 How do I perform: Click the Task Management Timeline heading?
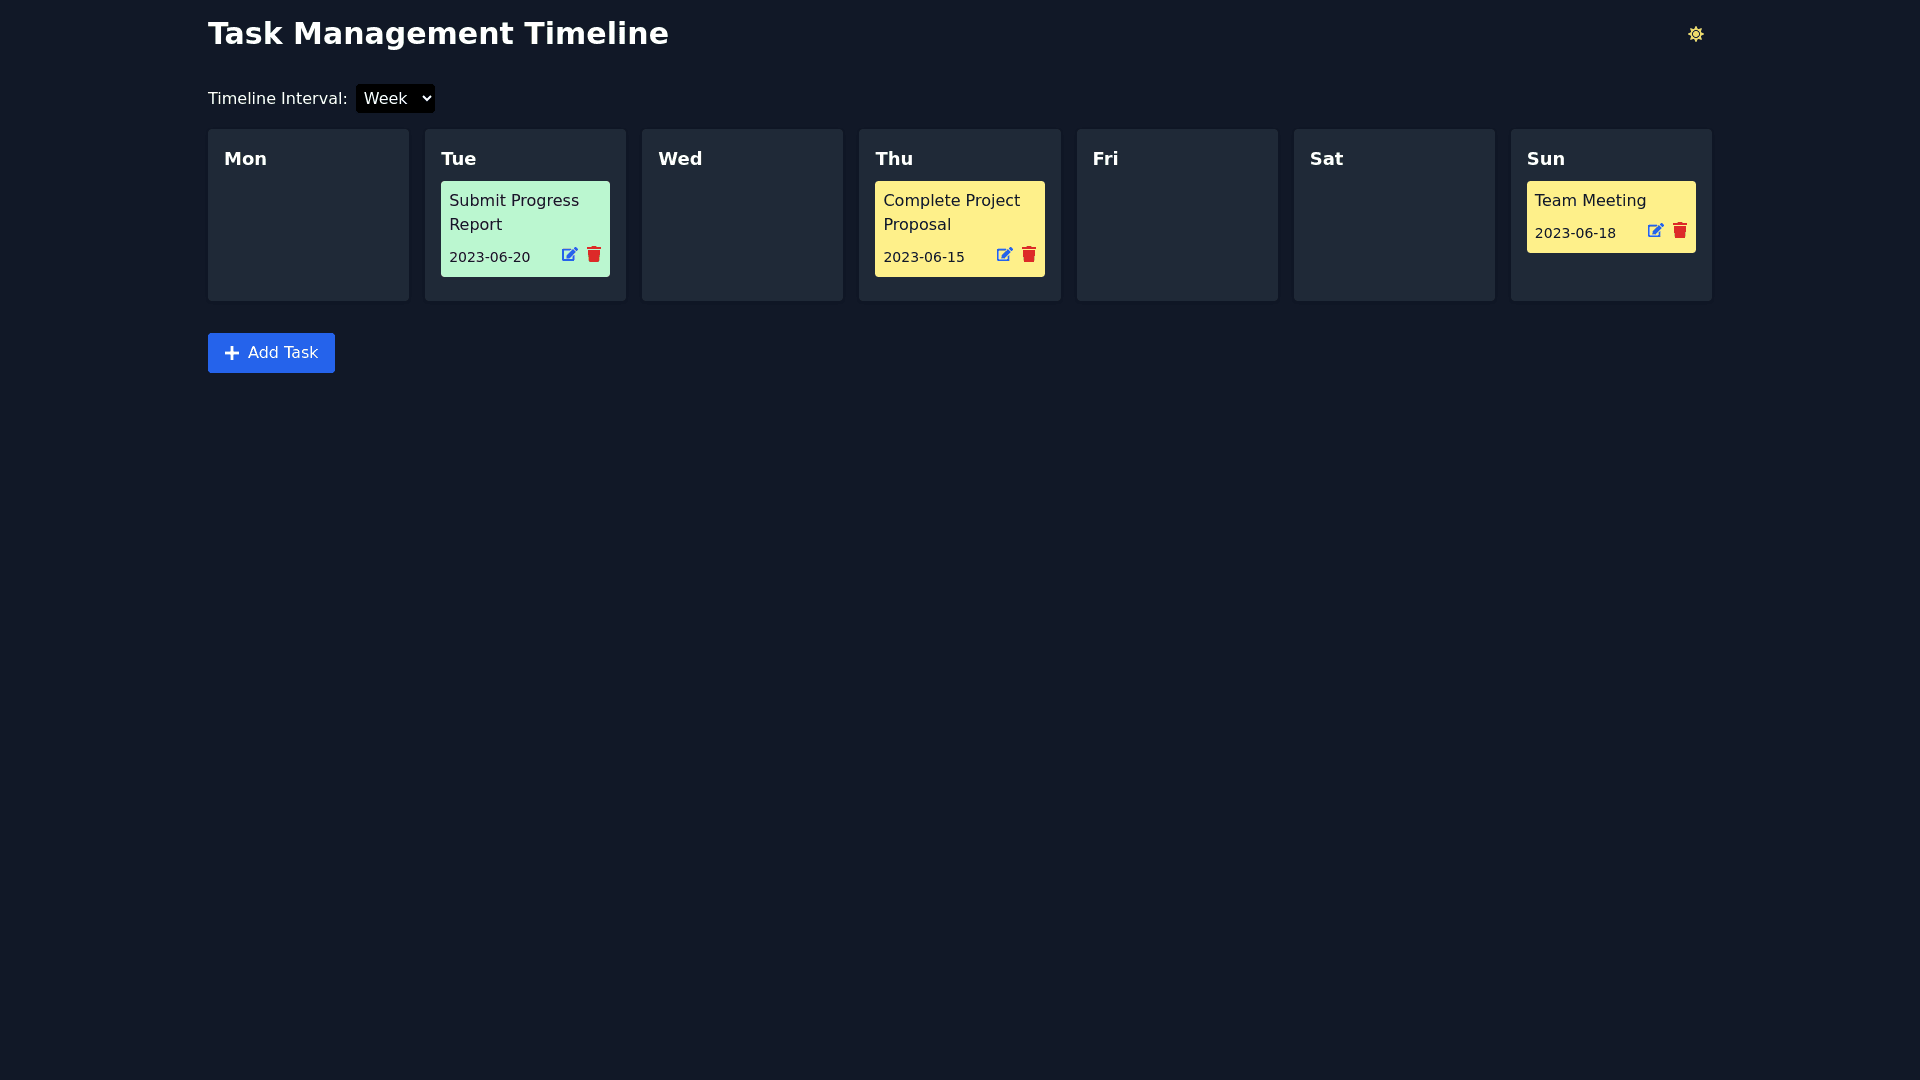438,33
